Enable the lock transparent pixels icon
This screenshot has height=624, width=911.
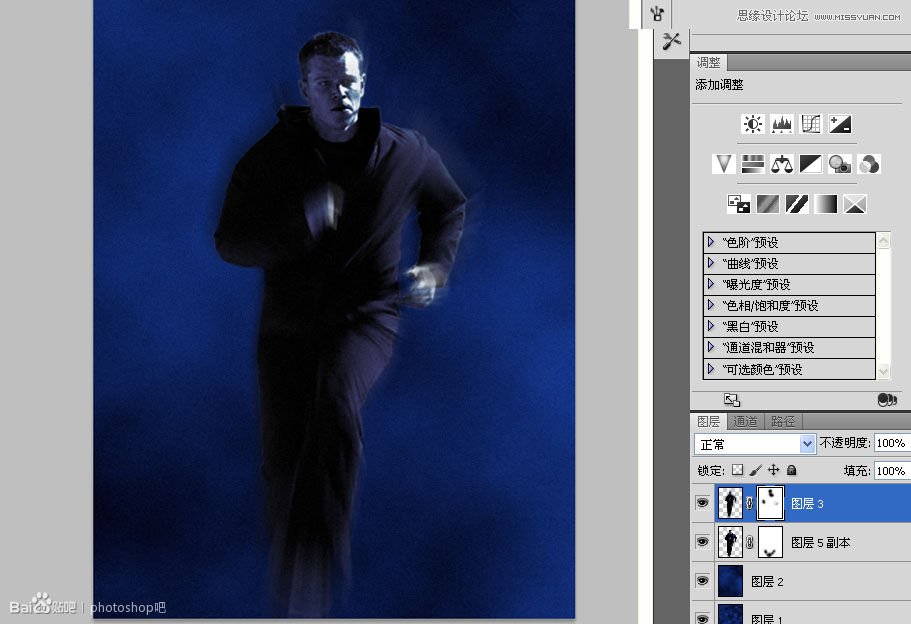coord(737,470)
